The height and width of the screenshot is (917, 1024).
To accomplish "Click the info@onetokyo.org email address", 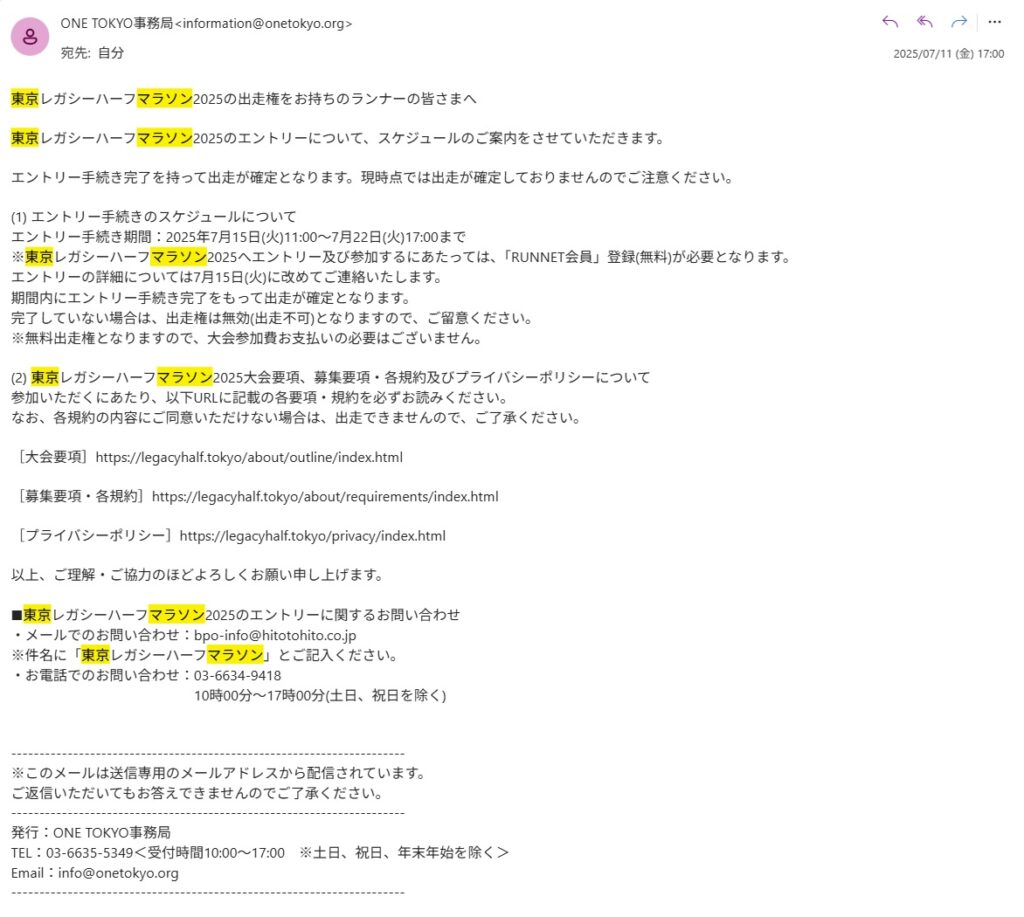I will 118,873.
